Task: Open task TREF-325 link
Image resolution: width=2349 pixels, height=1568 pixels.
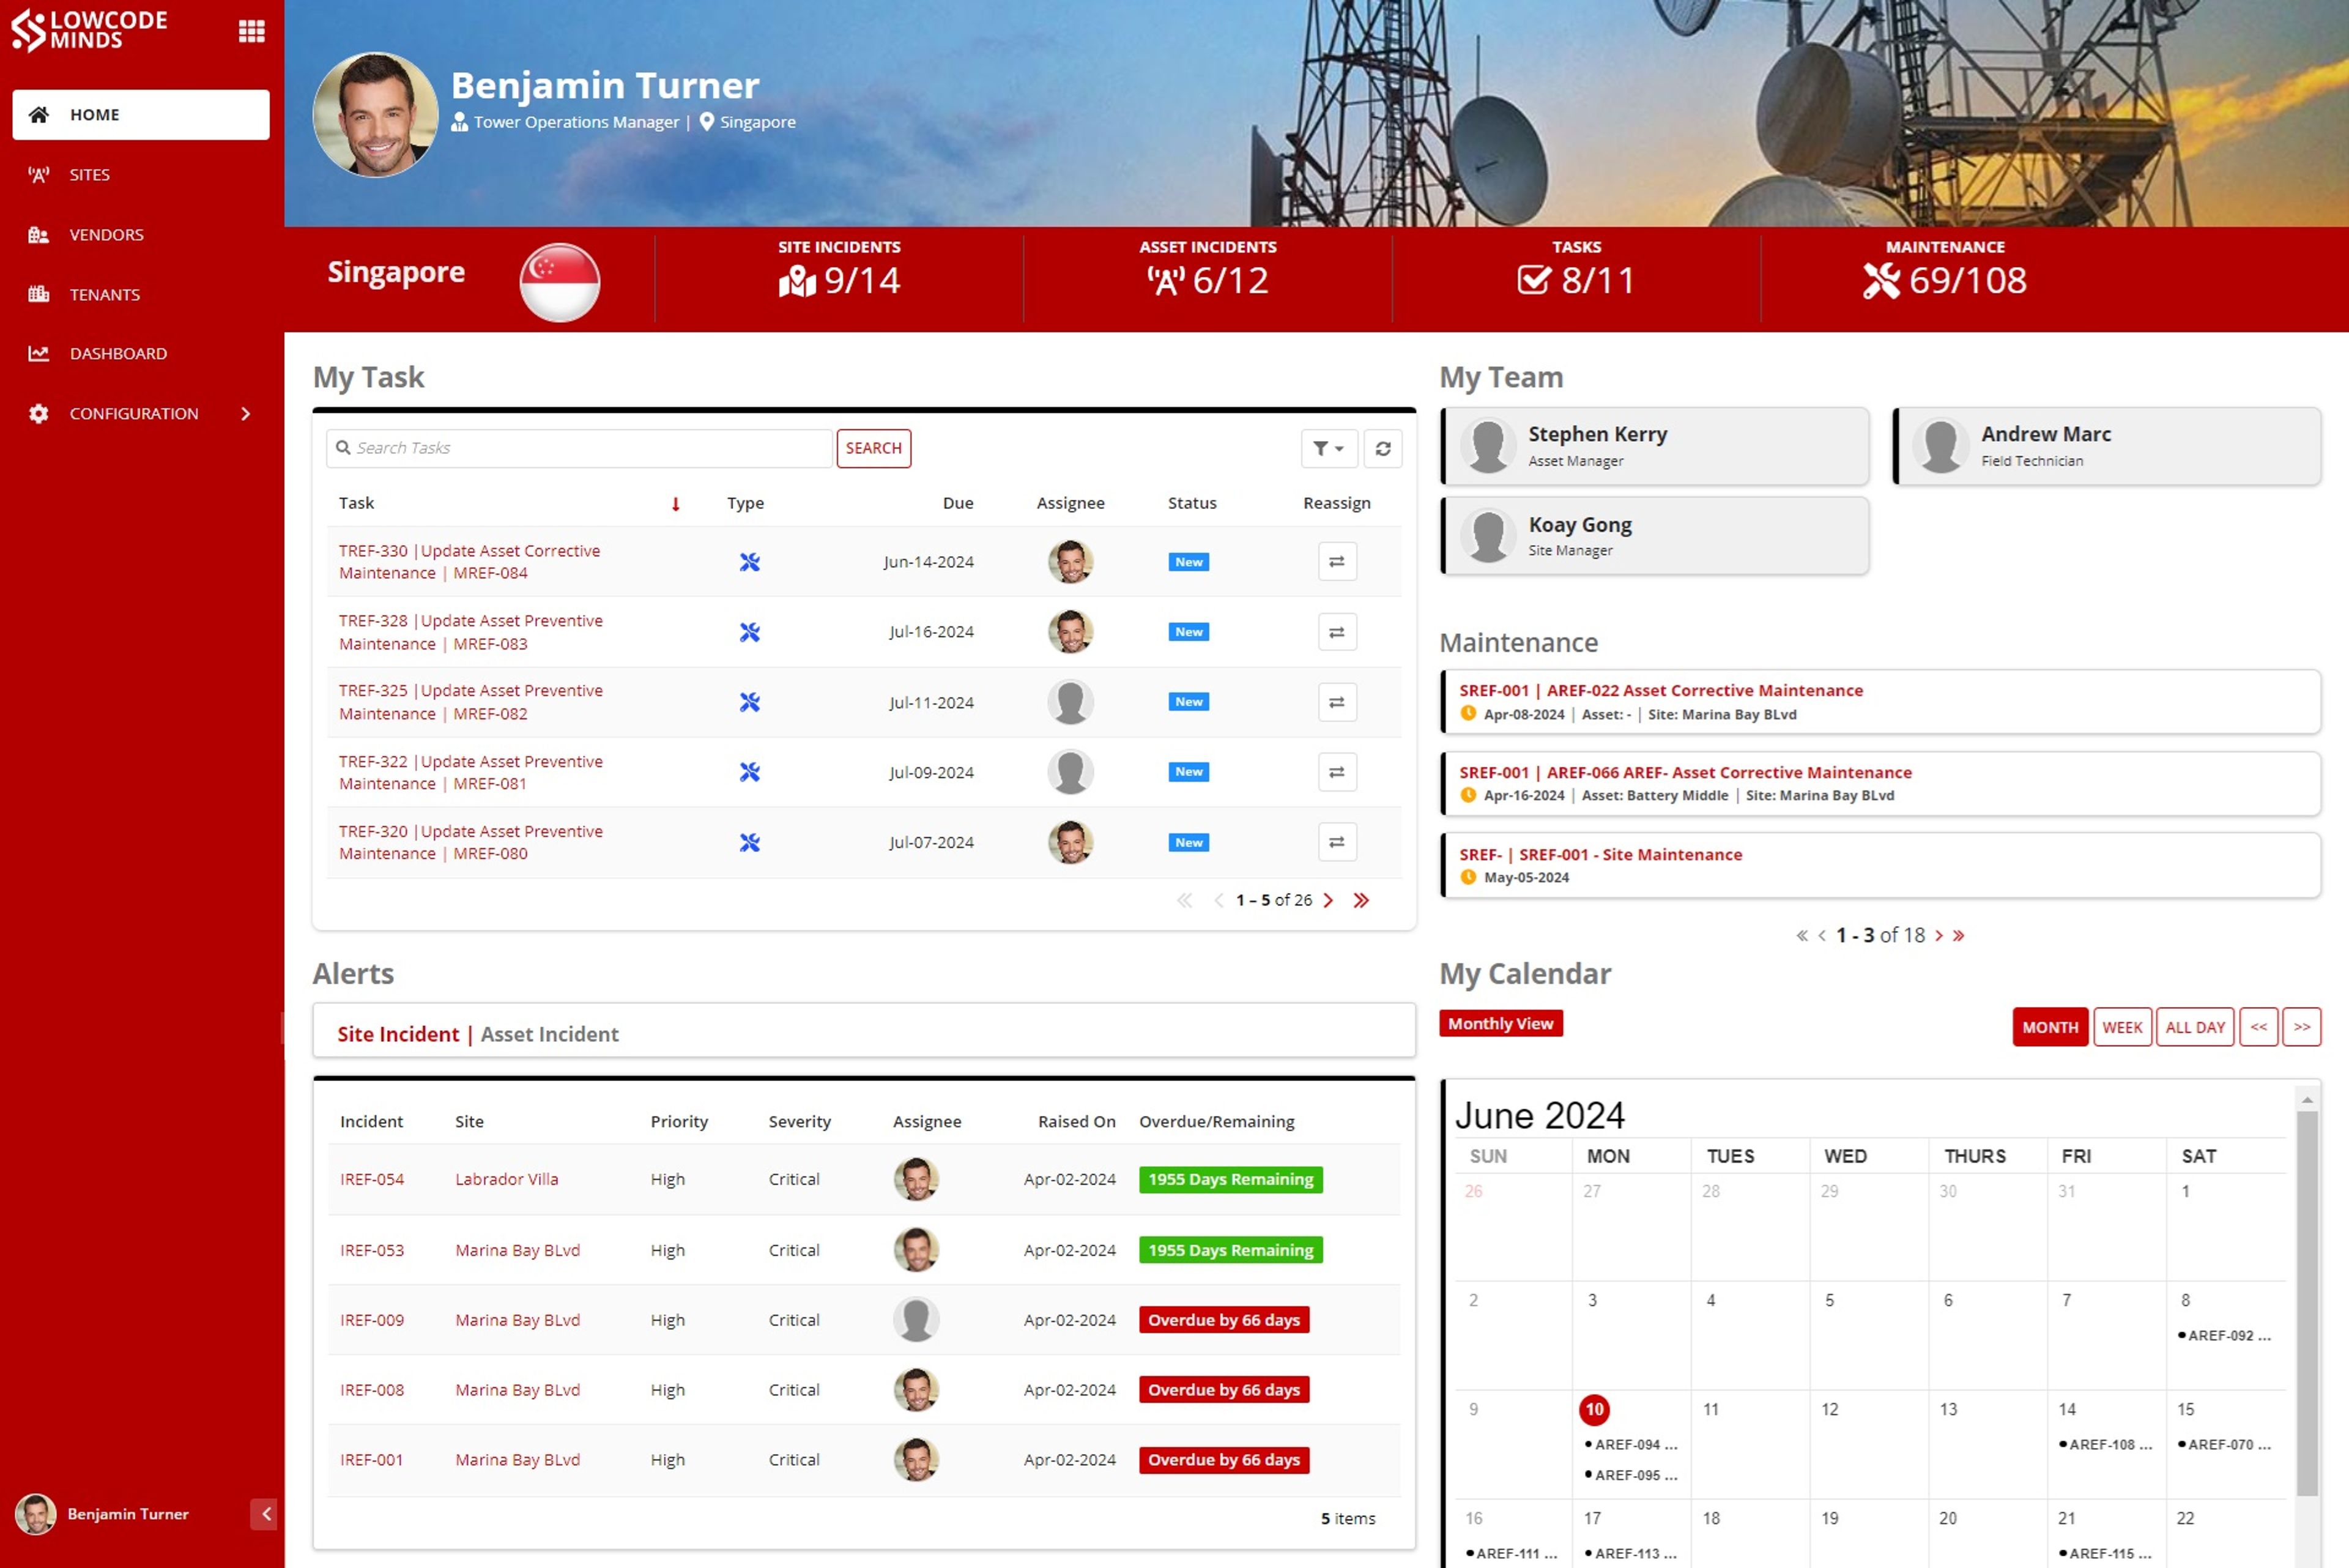Action: coord(470,702)
